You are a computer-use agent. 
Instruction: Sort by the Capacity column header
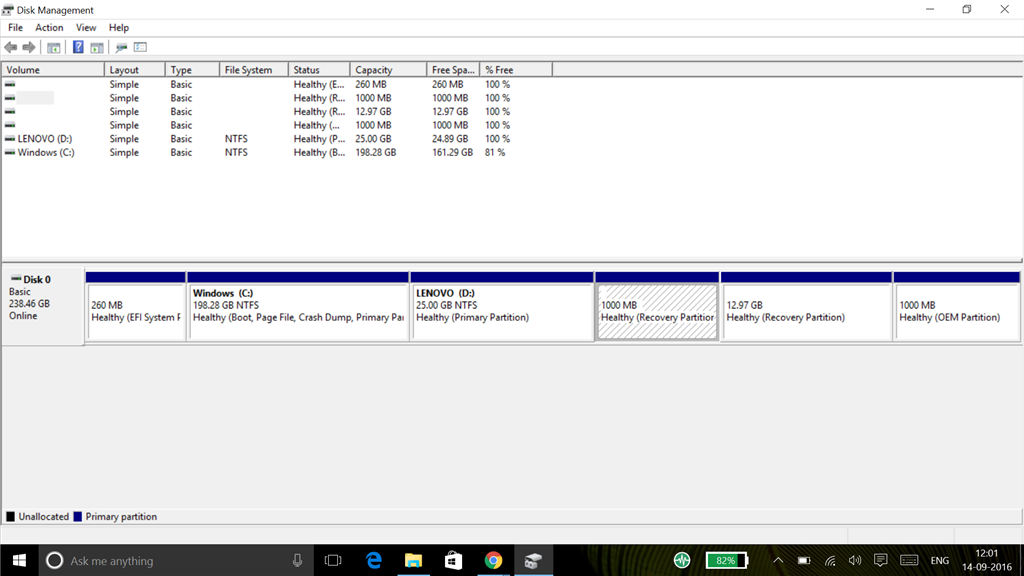click(x=388, y=70)
